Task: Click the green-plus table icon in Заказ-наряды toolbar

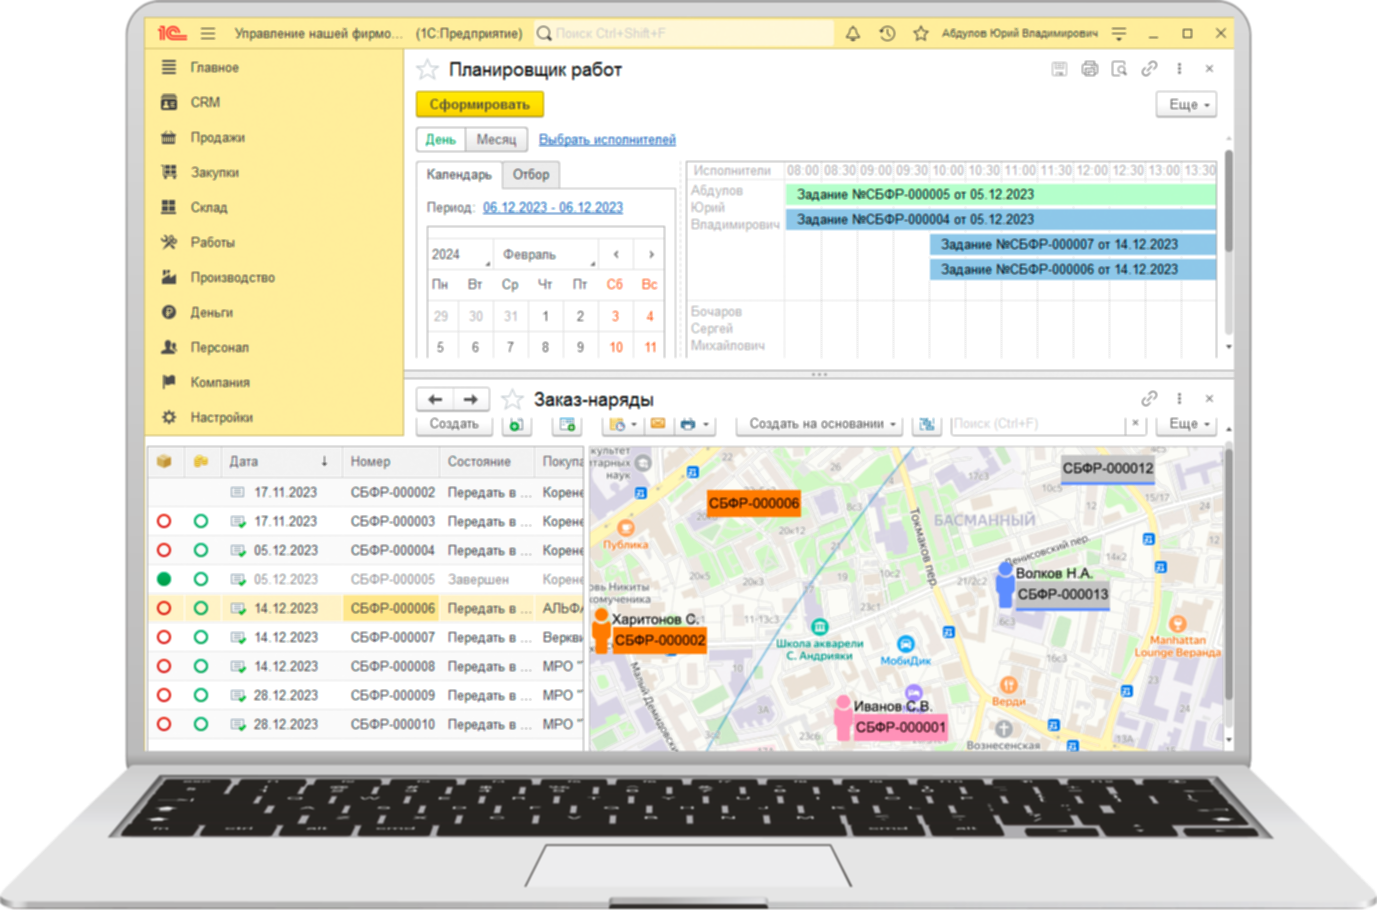Action: [x=567, y=424]
